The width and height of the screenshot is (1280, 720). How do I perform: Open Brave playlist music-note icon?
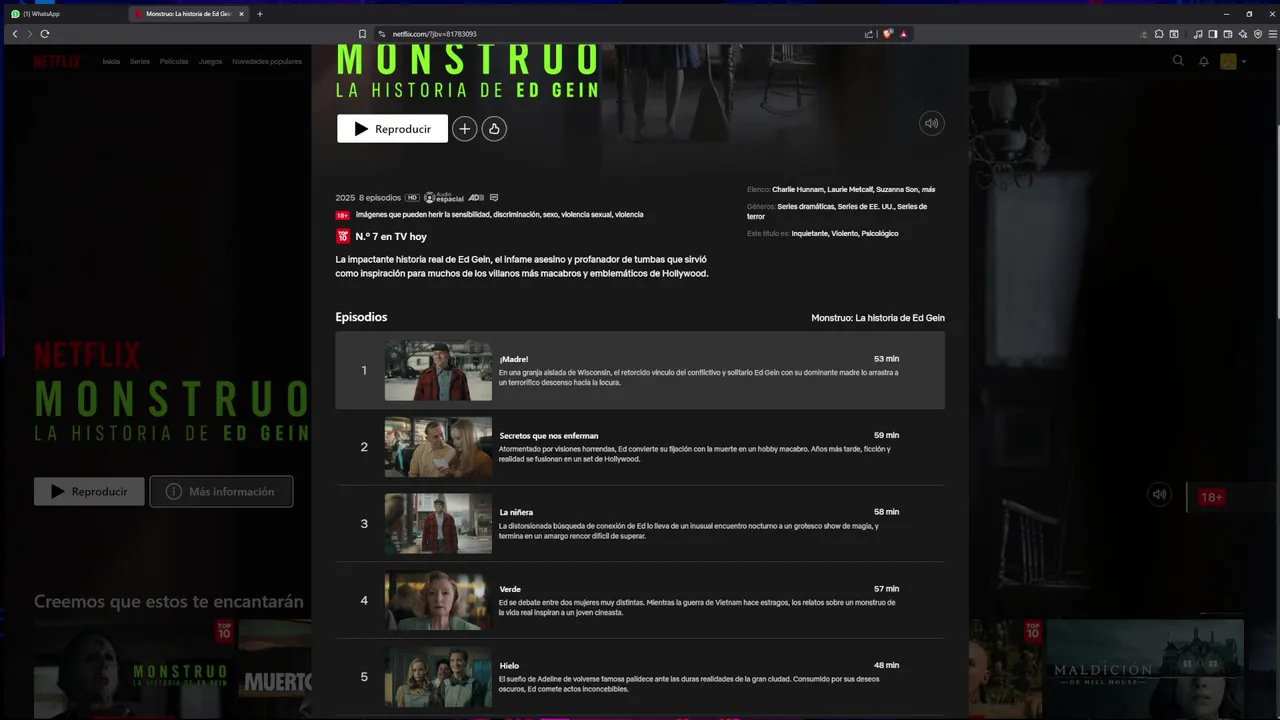pos(1198,34)
